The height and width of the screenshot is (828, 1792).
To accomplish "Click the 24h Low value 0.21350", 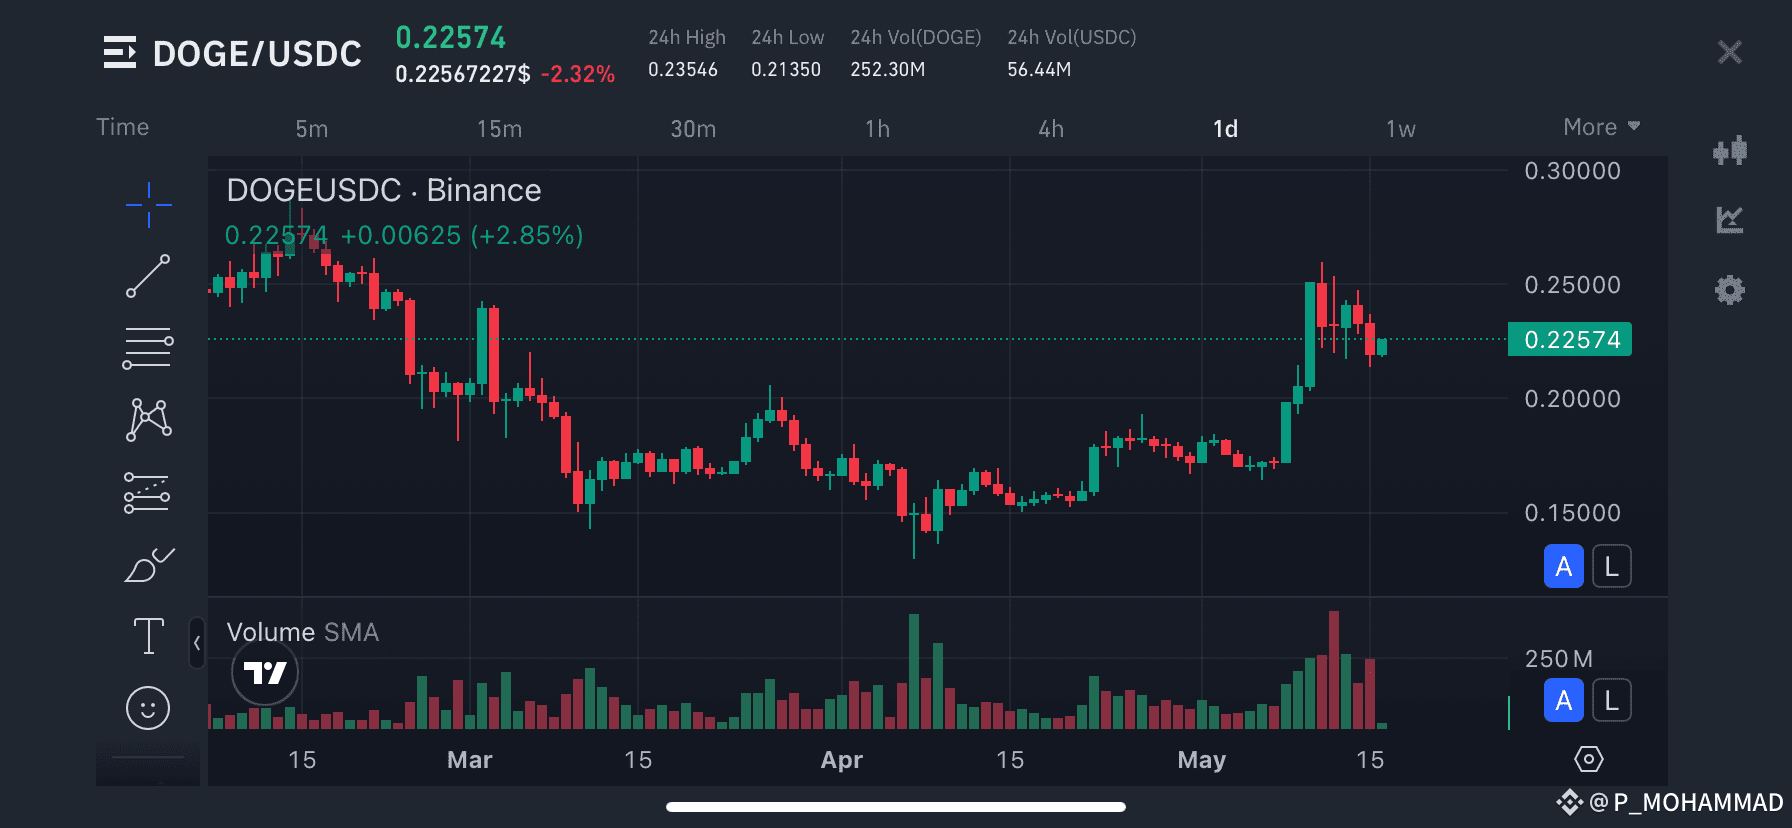I will [x=786, y=69].
